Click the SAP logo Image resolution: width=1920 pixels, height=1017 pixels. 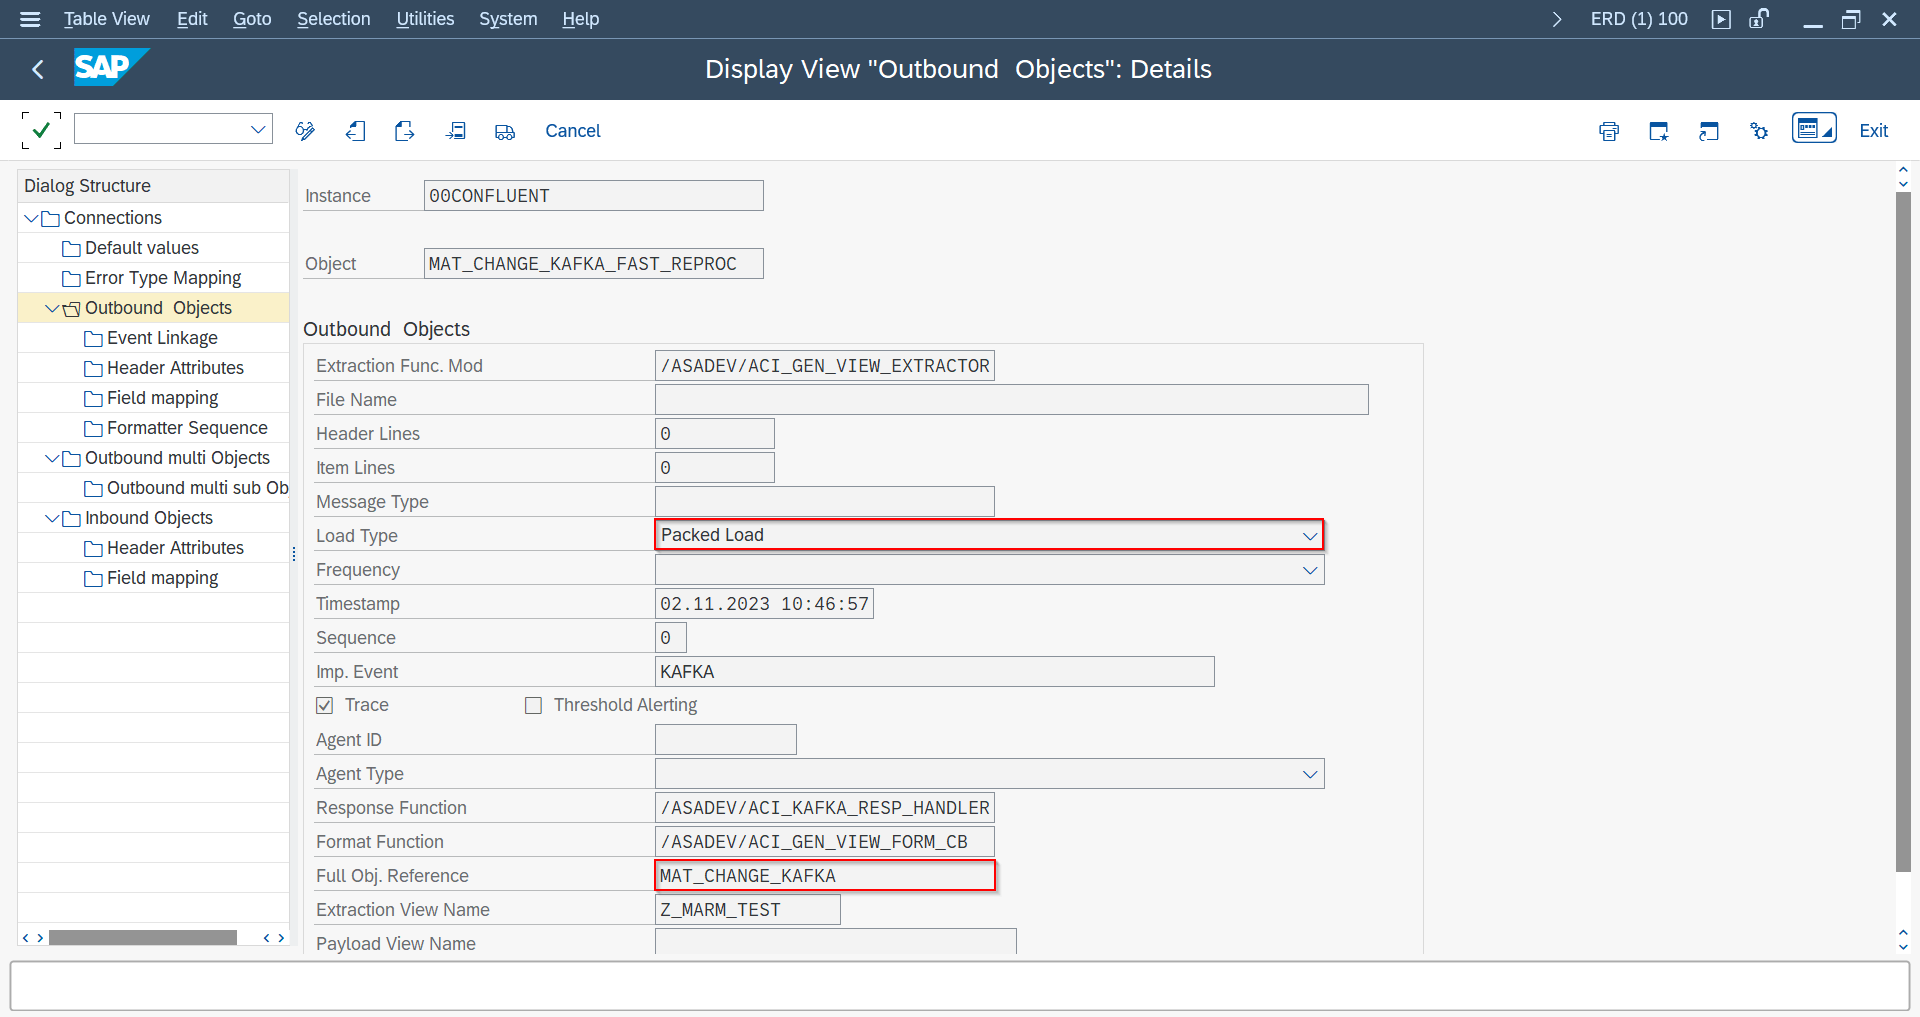[x=111, y=67]
